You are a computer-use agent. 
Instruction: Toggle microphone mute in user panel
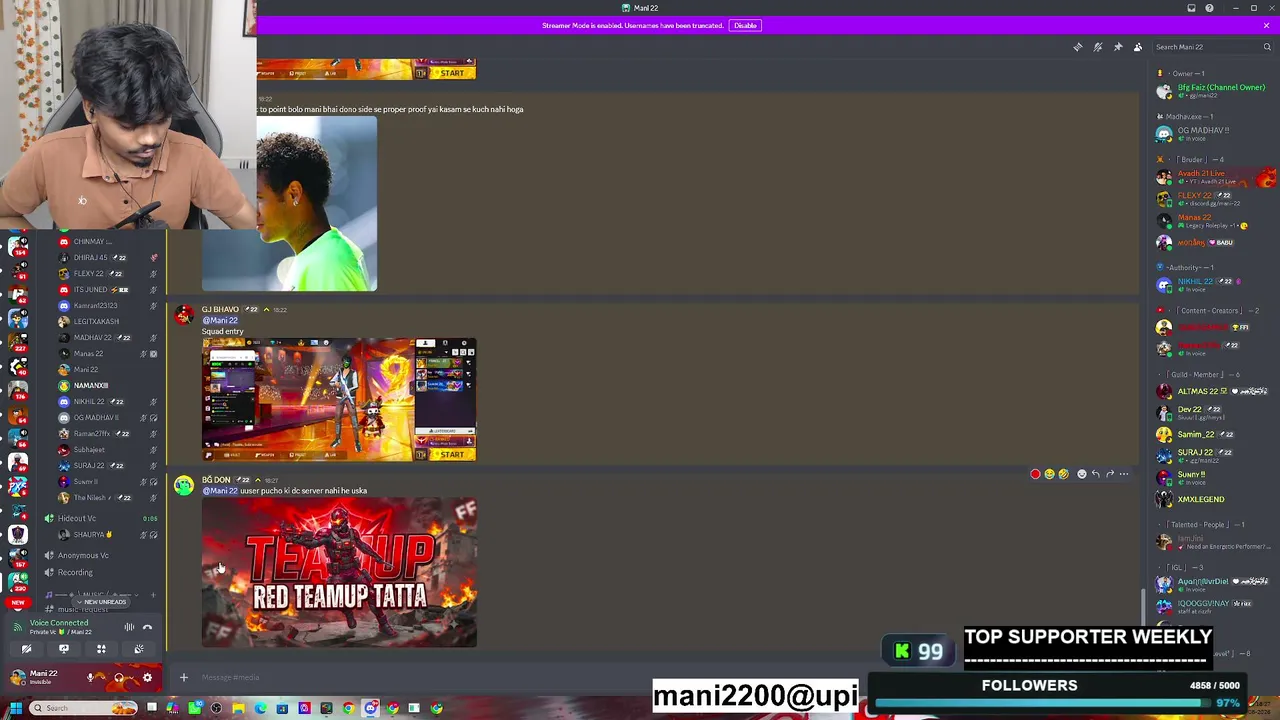(x=91, y=678)
